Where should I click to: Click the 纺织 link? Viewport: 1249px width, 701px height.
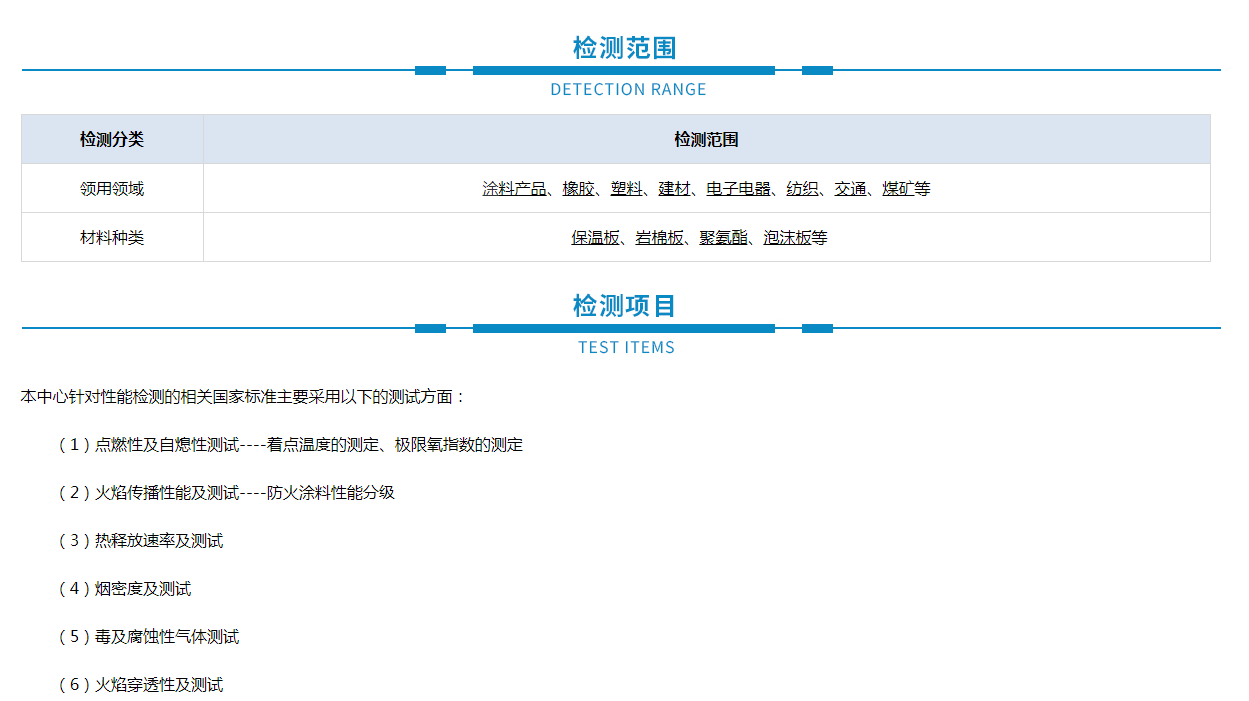pyautogui.click(x=802, y=189)
